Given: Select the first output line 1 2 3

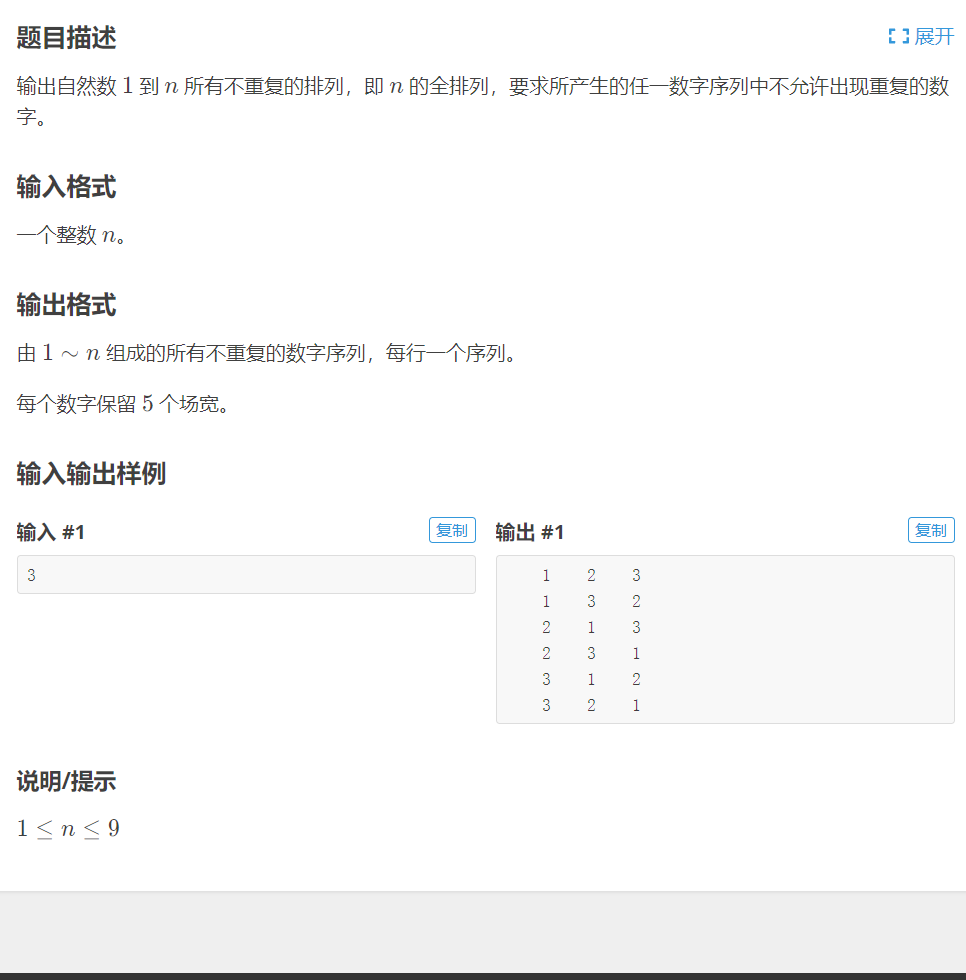Looking at the screenshot, I should coord(590,575).
